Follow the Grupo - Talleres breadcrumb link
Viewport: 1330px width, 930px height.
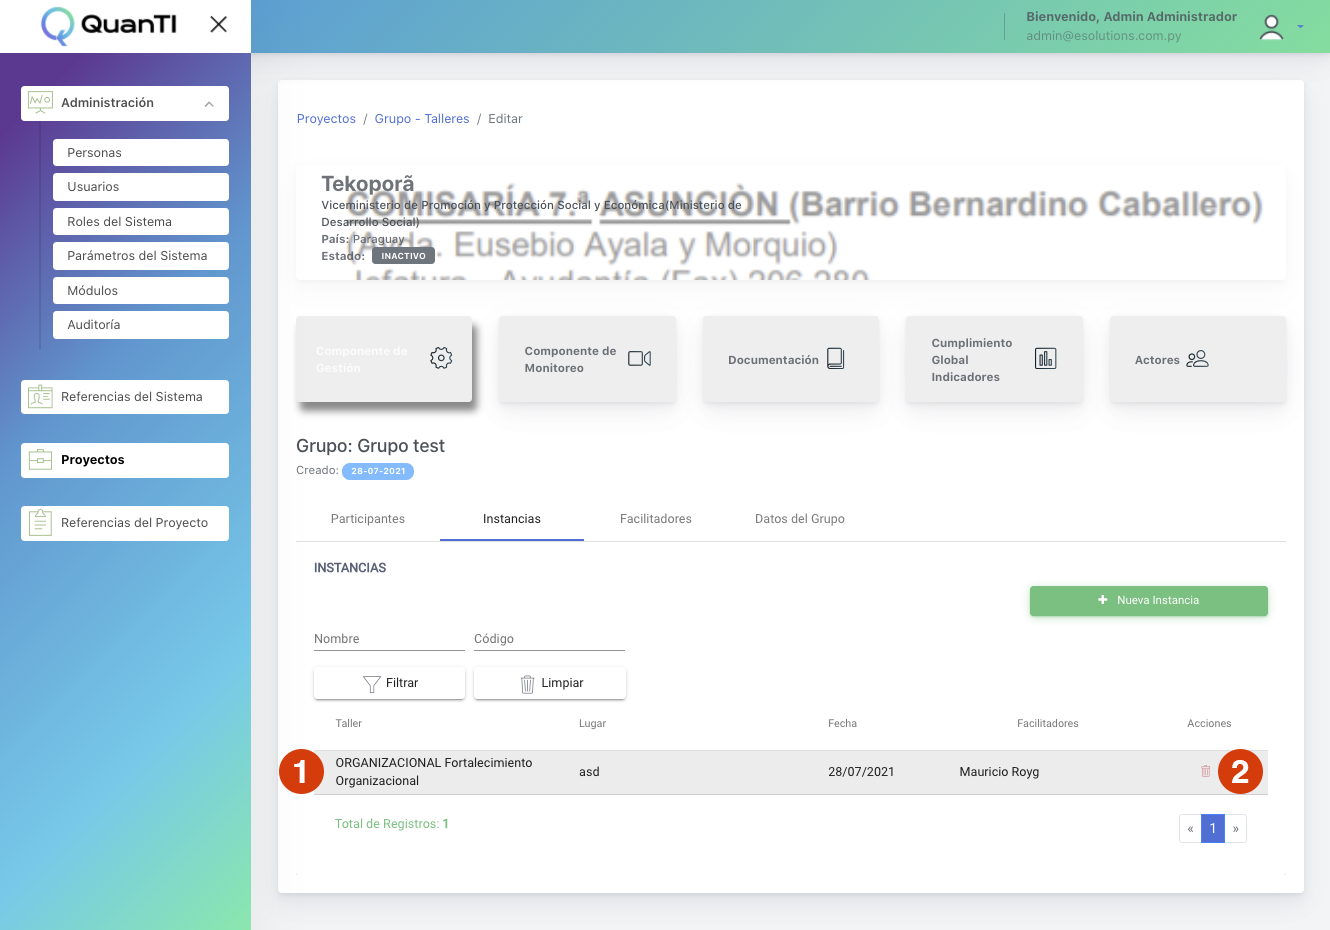[422, 119]
